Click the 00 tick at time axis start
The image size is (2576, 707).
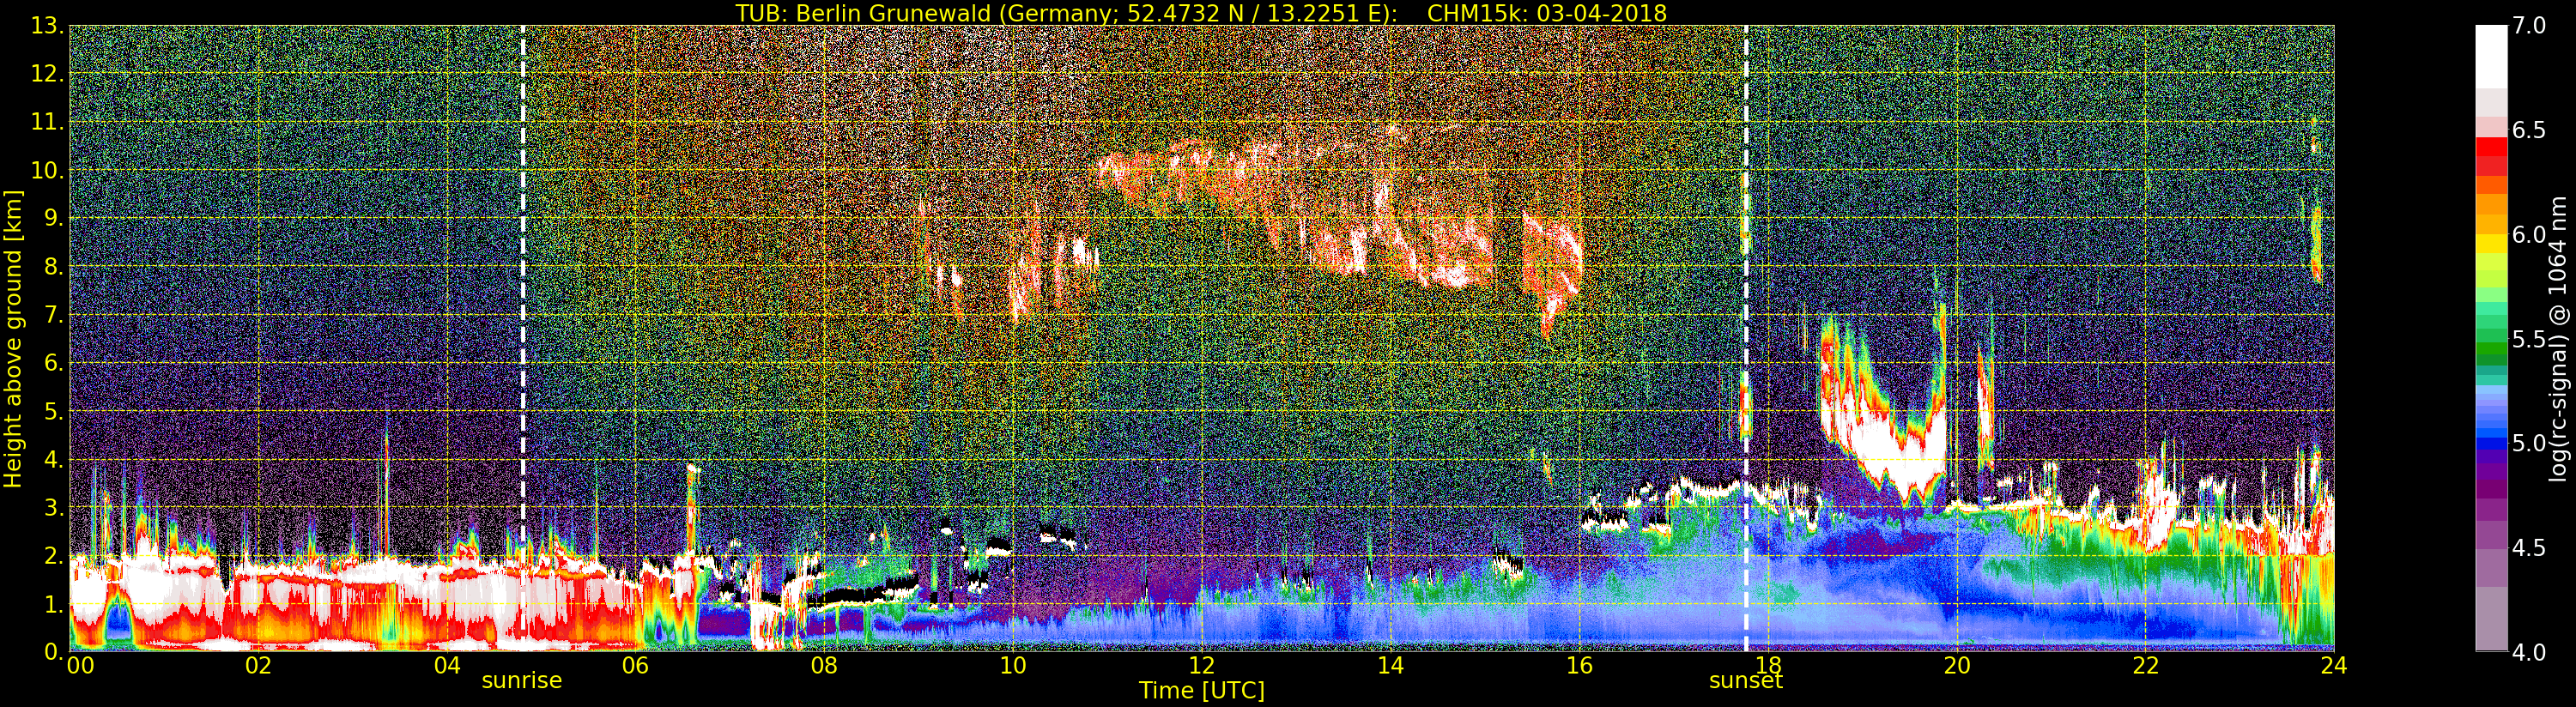click(80, 665)
